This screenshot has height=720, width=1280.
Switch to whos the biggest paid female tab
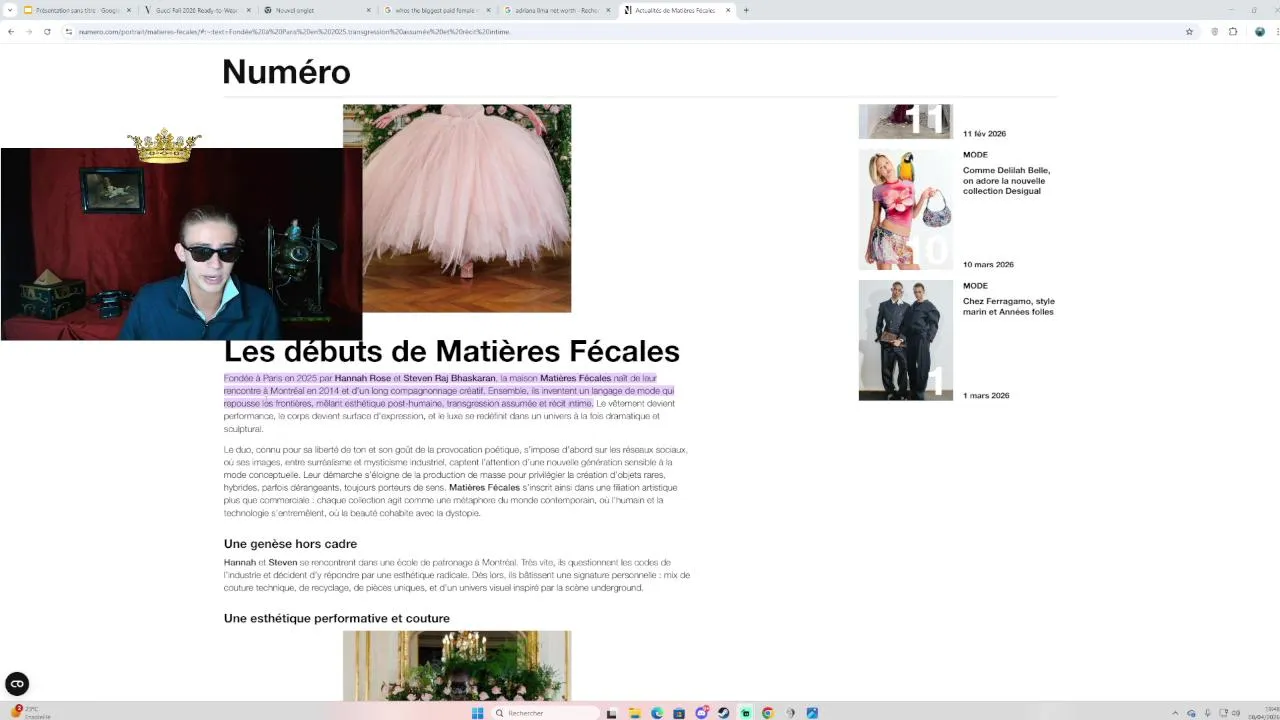coord(437,10)
